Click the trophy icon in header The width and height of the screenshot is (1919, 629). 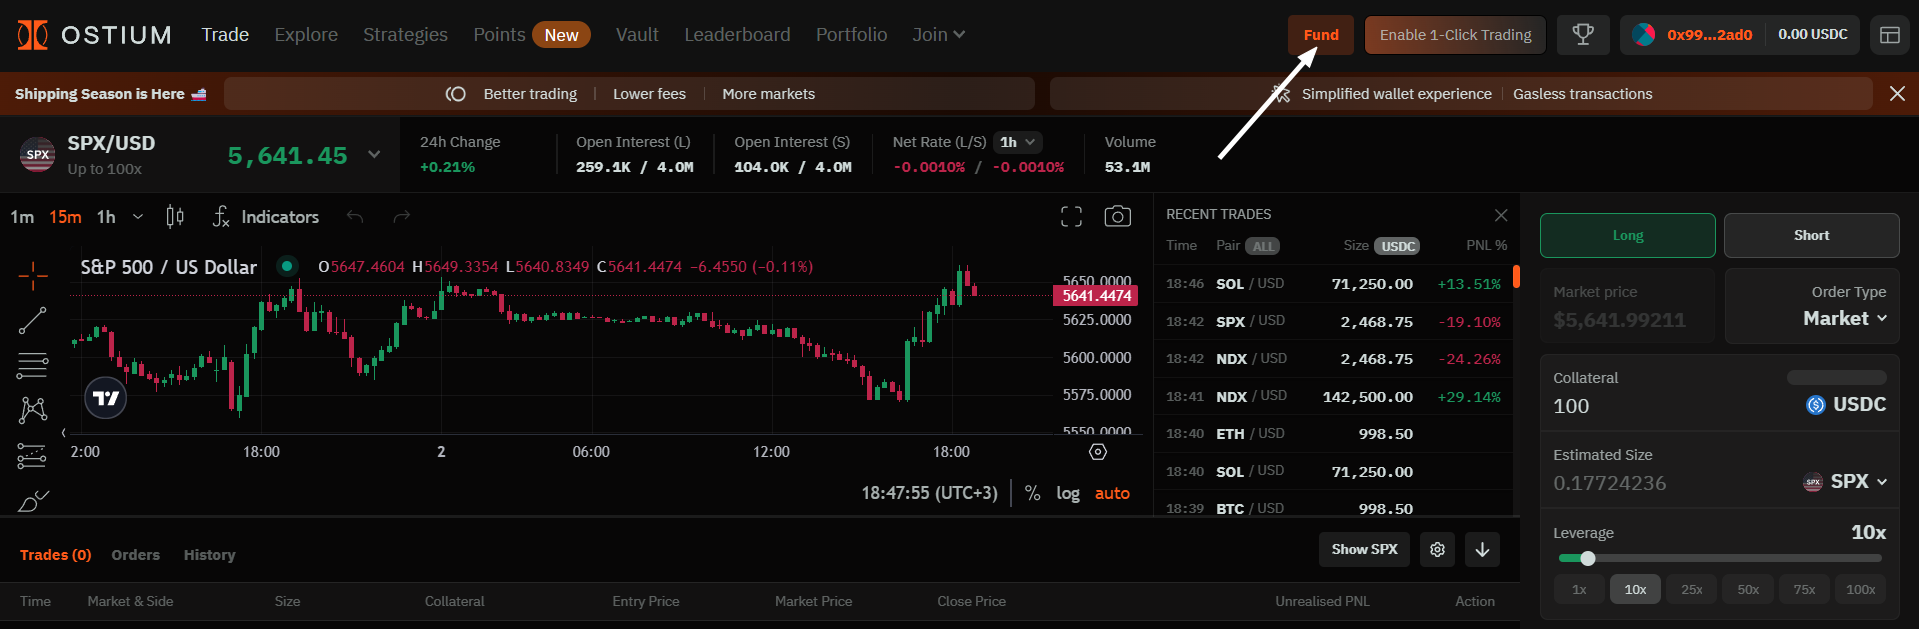pos(1583,35)
